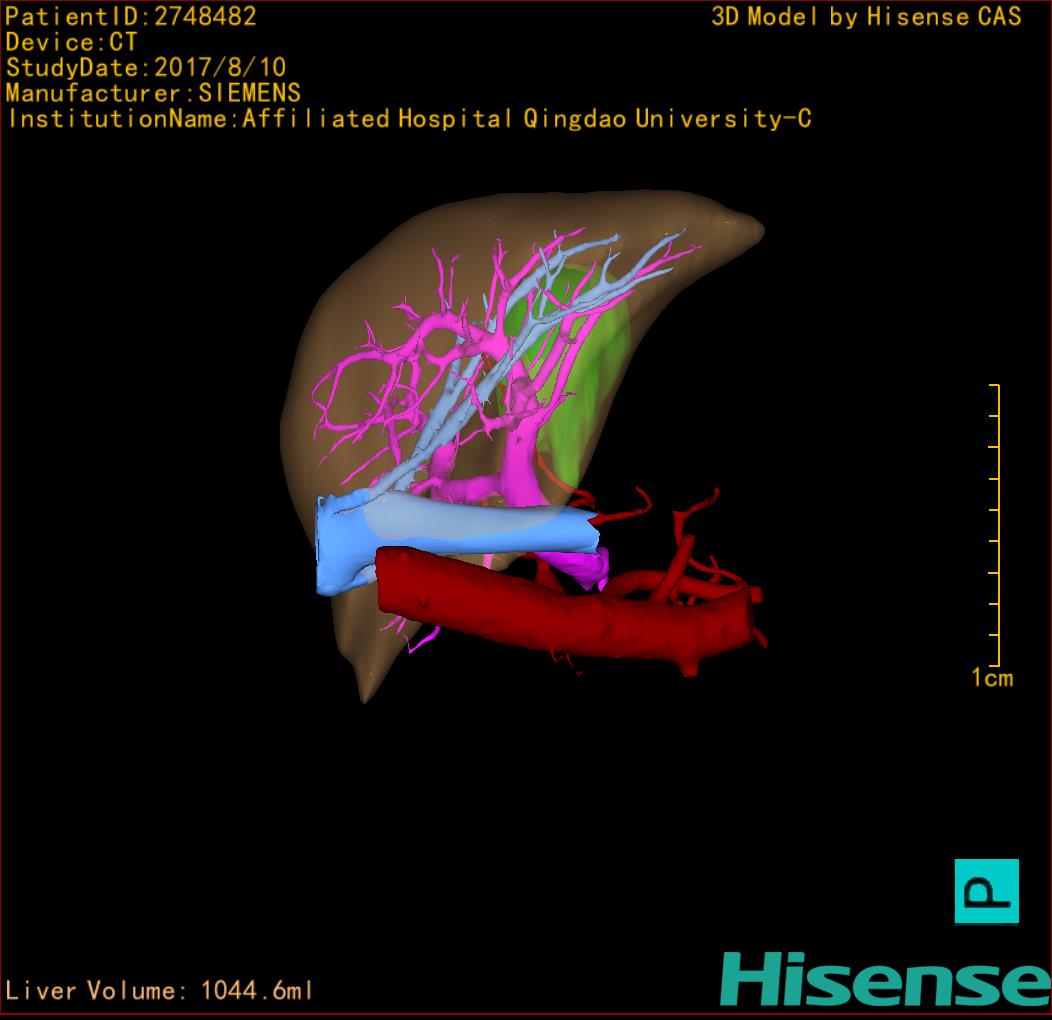Click the cyan P orientation cube icon
The height and width of the screenshot is (1020, 1052).
(986, 891)
